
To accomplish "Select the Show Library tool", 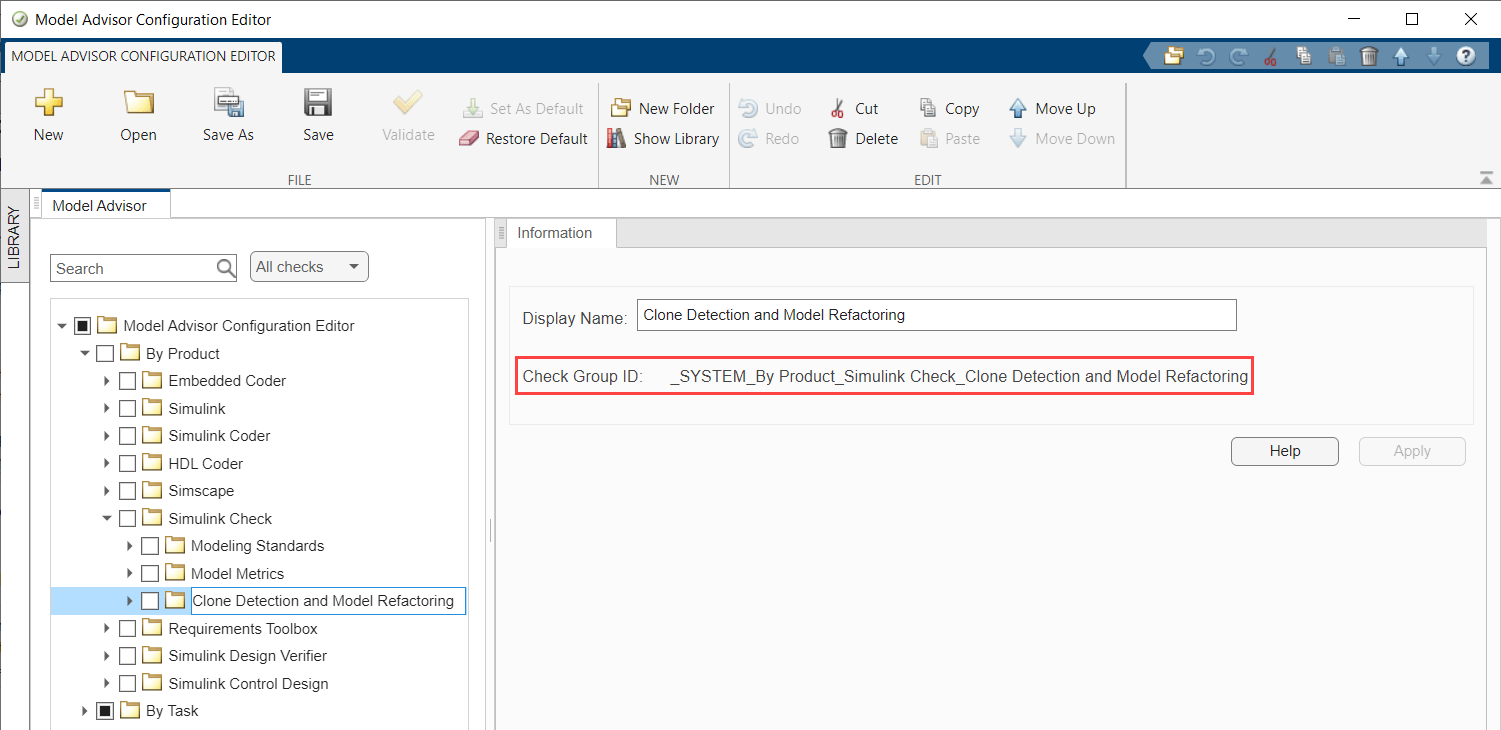I will [x=663, y=138].
